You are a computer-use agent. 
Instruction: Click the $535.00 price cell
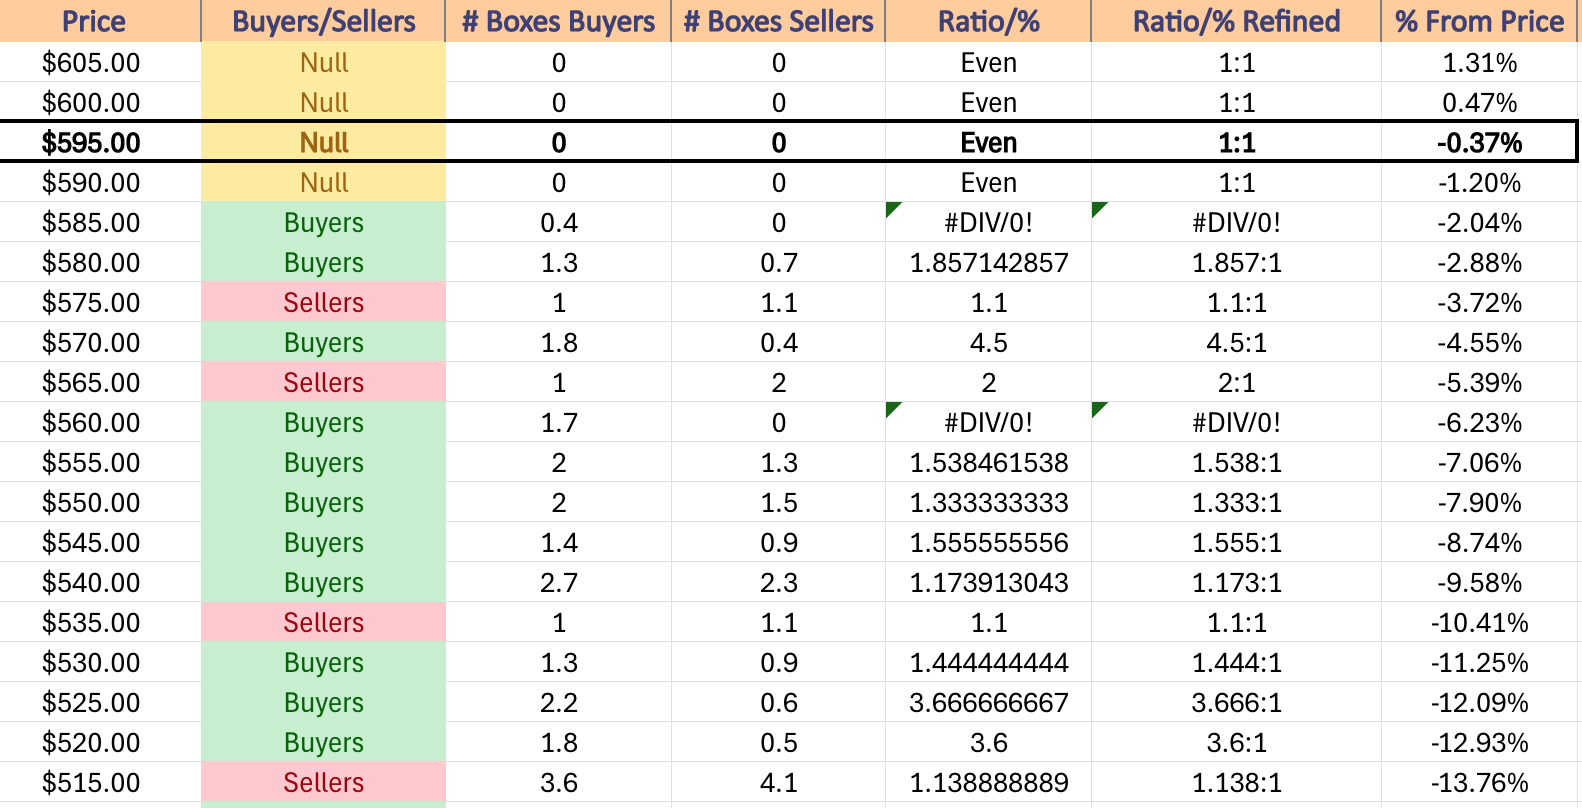click(100, 622)
